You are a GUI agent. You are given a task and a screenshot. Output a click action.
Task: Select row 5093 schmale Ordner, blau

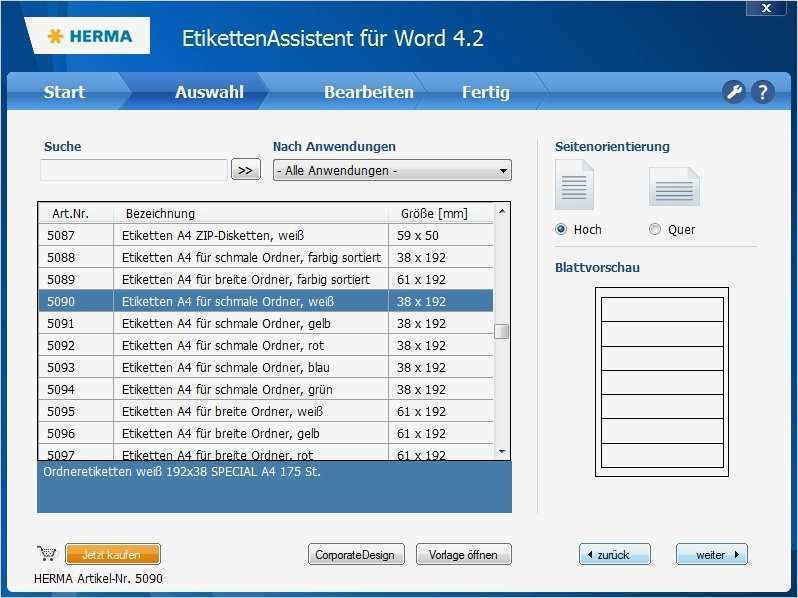tap(266, 367)
